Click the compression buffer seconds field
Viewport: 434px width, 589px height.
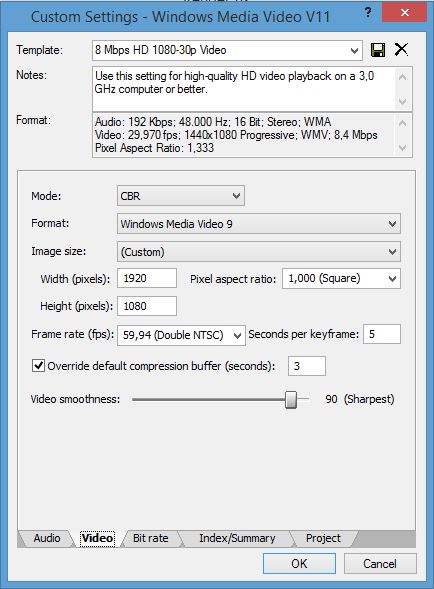point(307,366)
